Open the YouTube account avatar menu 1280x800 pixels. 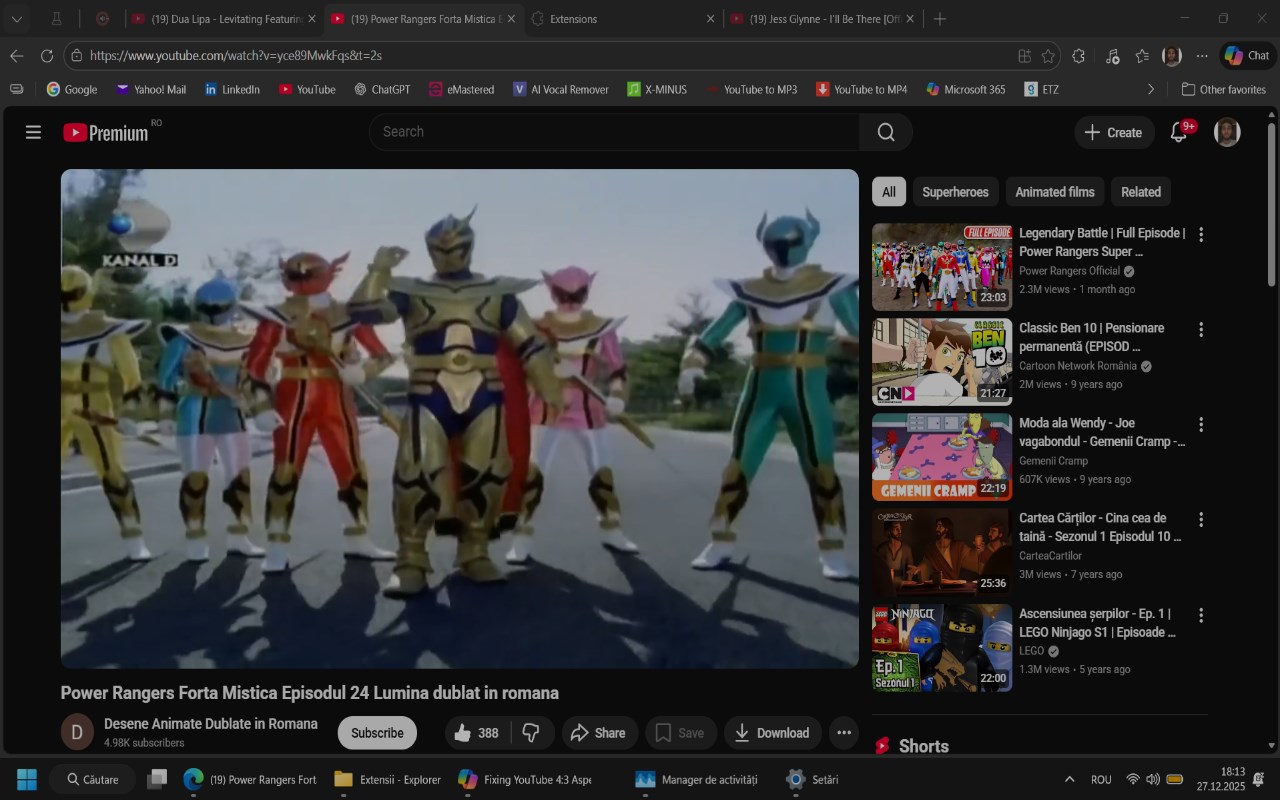[x=1227, y=132]
